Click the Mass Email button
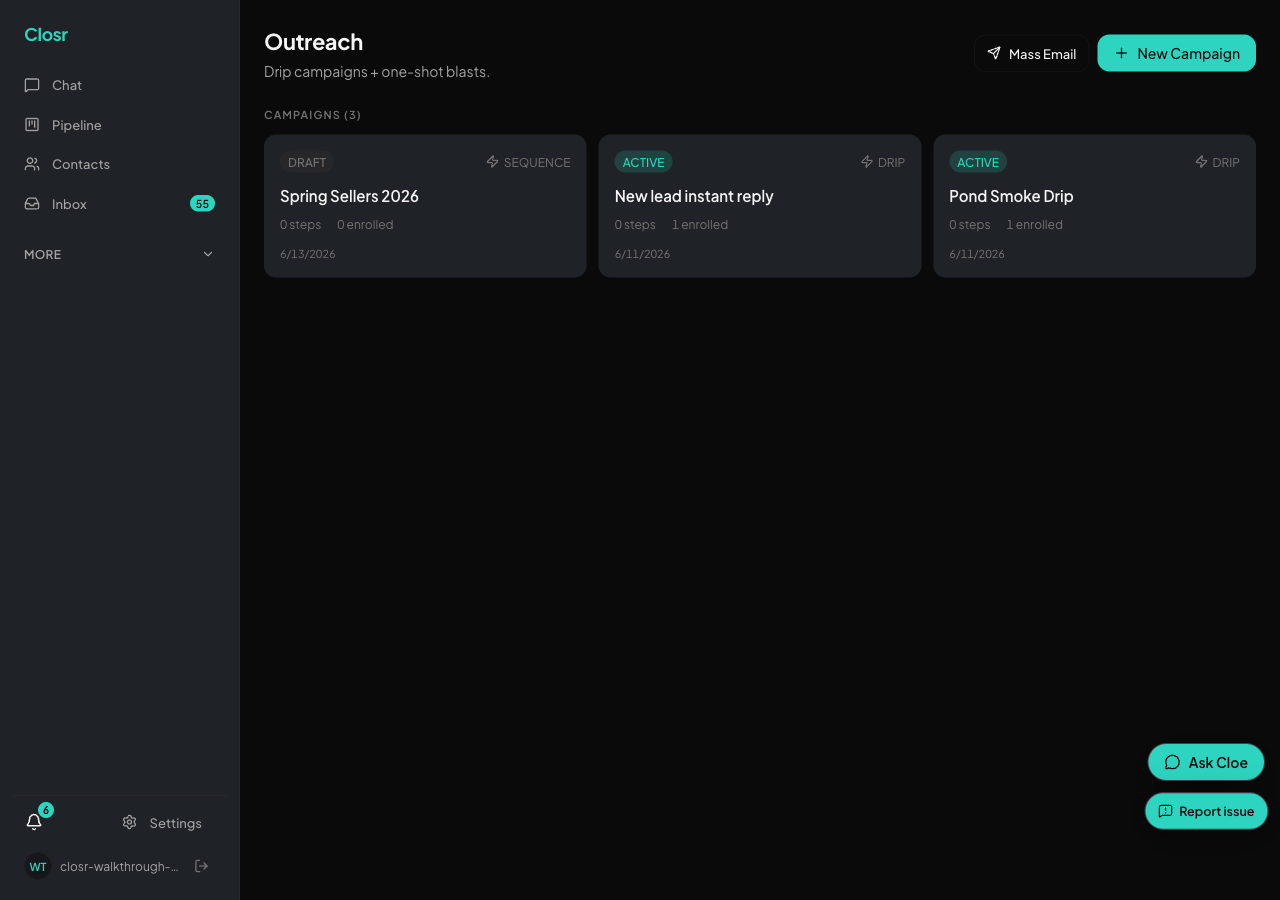Viewport: 1280px width, 900px height. 1031,53
